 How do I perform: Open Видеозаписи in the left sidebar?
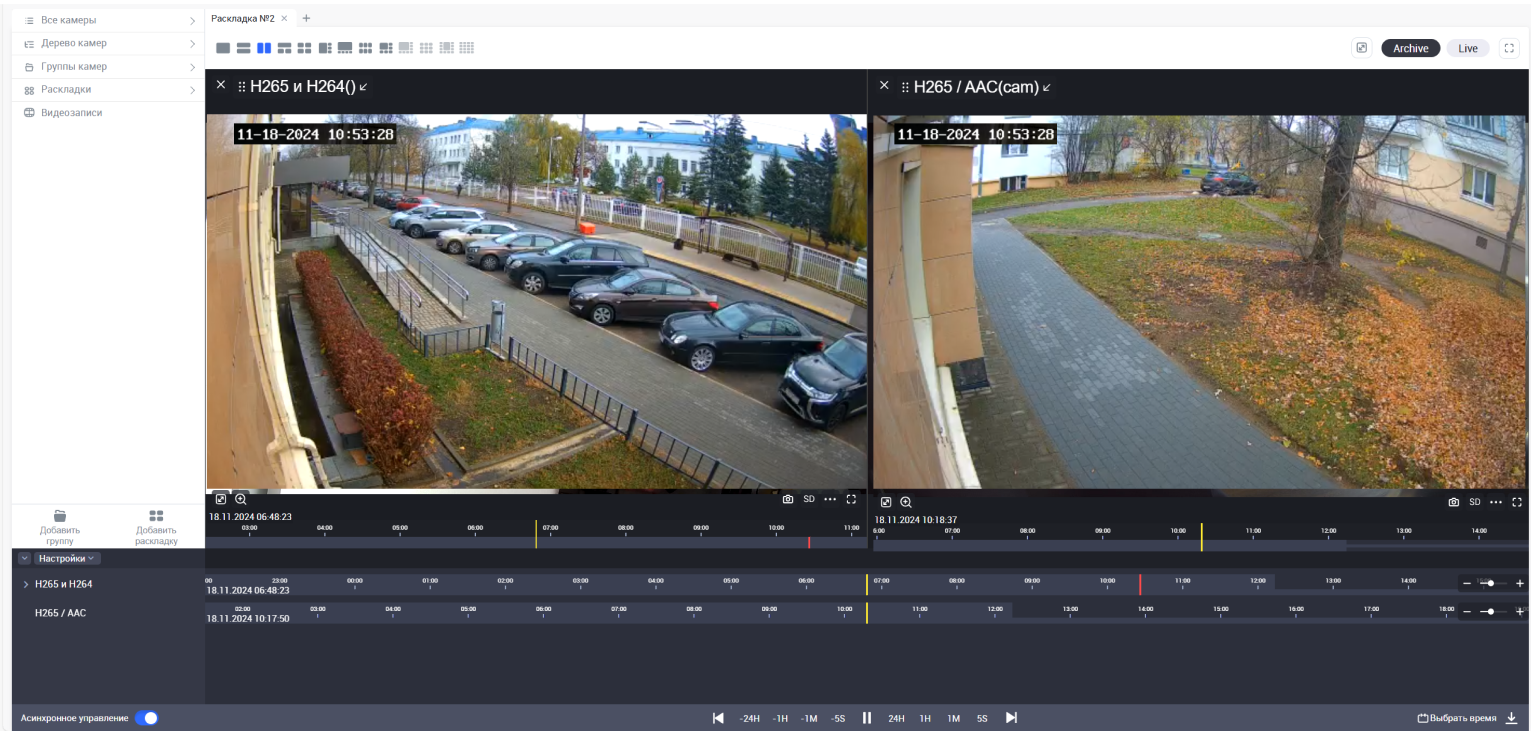point(71,113)
